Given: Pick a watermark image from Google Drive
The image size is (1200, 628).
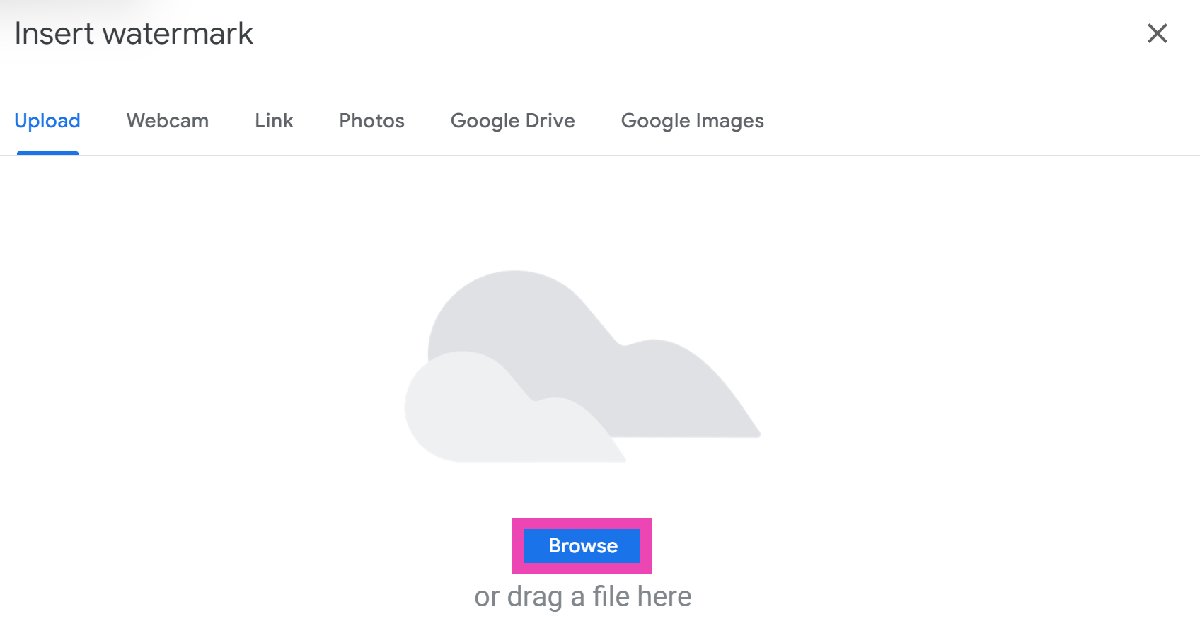Looking at the screenshot, I should coord(512,121).
